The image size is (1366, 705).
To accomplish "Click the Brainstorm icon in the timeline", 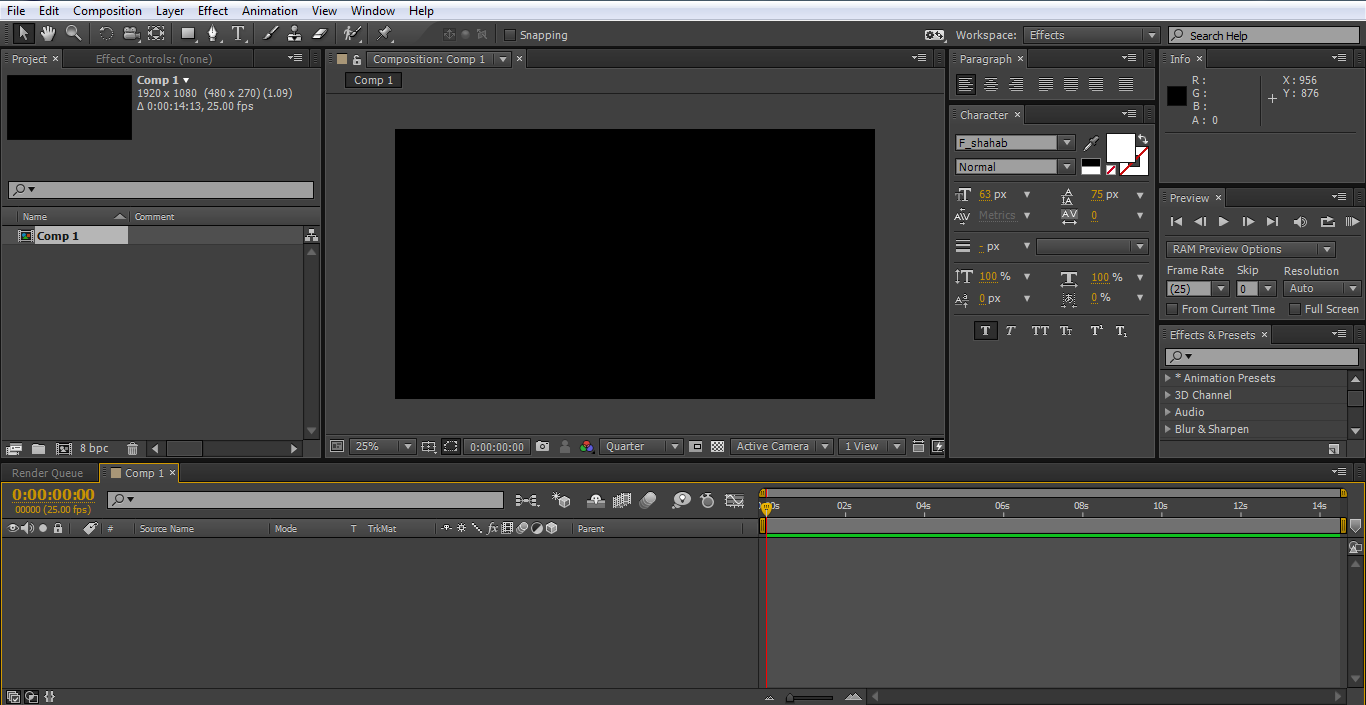I will tap(681, 500).
